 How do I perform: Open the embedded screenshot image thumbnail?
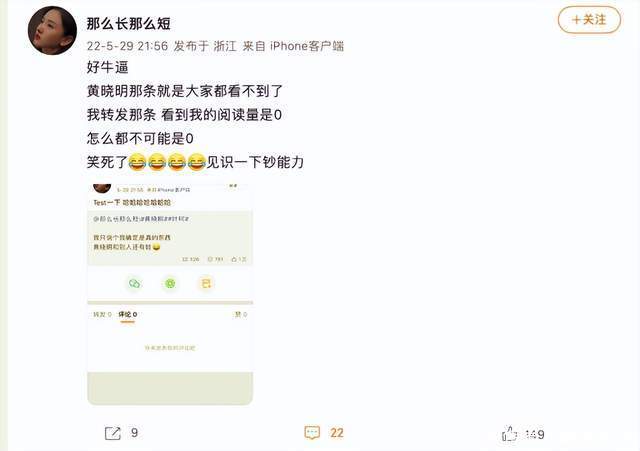pos(170,294)
